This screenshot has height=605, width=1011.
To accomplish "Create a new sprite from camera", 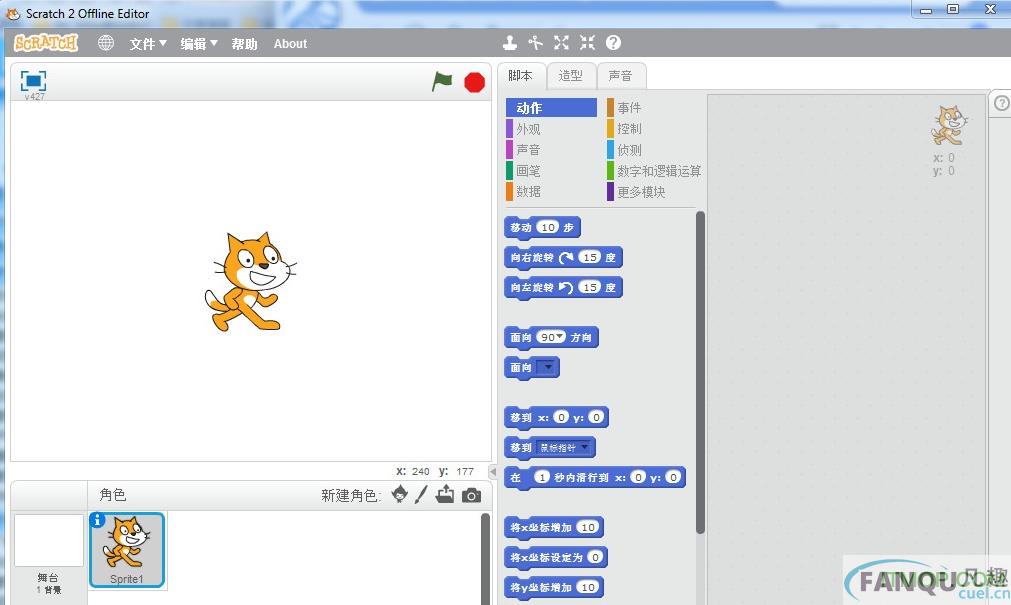I will [471, 495].
